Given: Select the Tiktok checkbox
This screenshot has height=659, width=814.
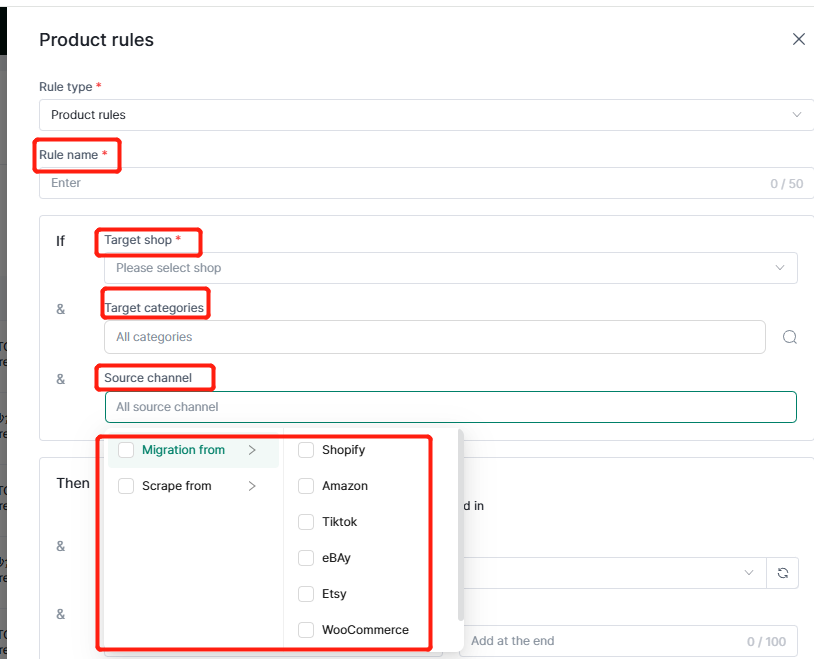Looking at the screenshot, I should point(306,522).
